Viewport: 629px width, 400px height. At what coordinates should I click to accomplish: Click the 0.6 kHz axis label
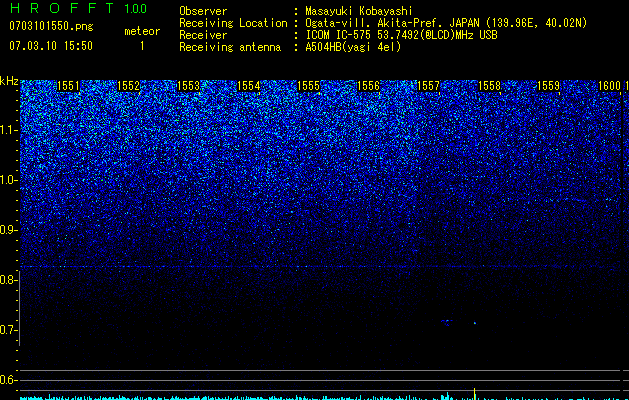(x=9, y=380)
